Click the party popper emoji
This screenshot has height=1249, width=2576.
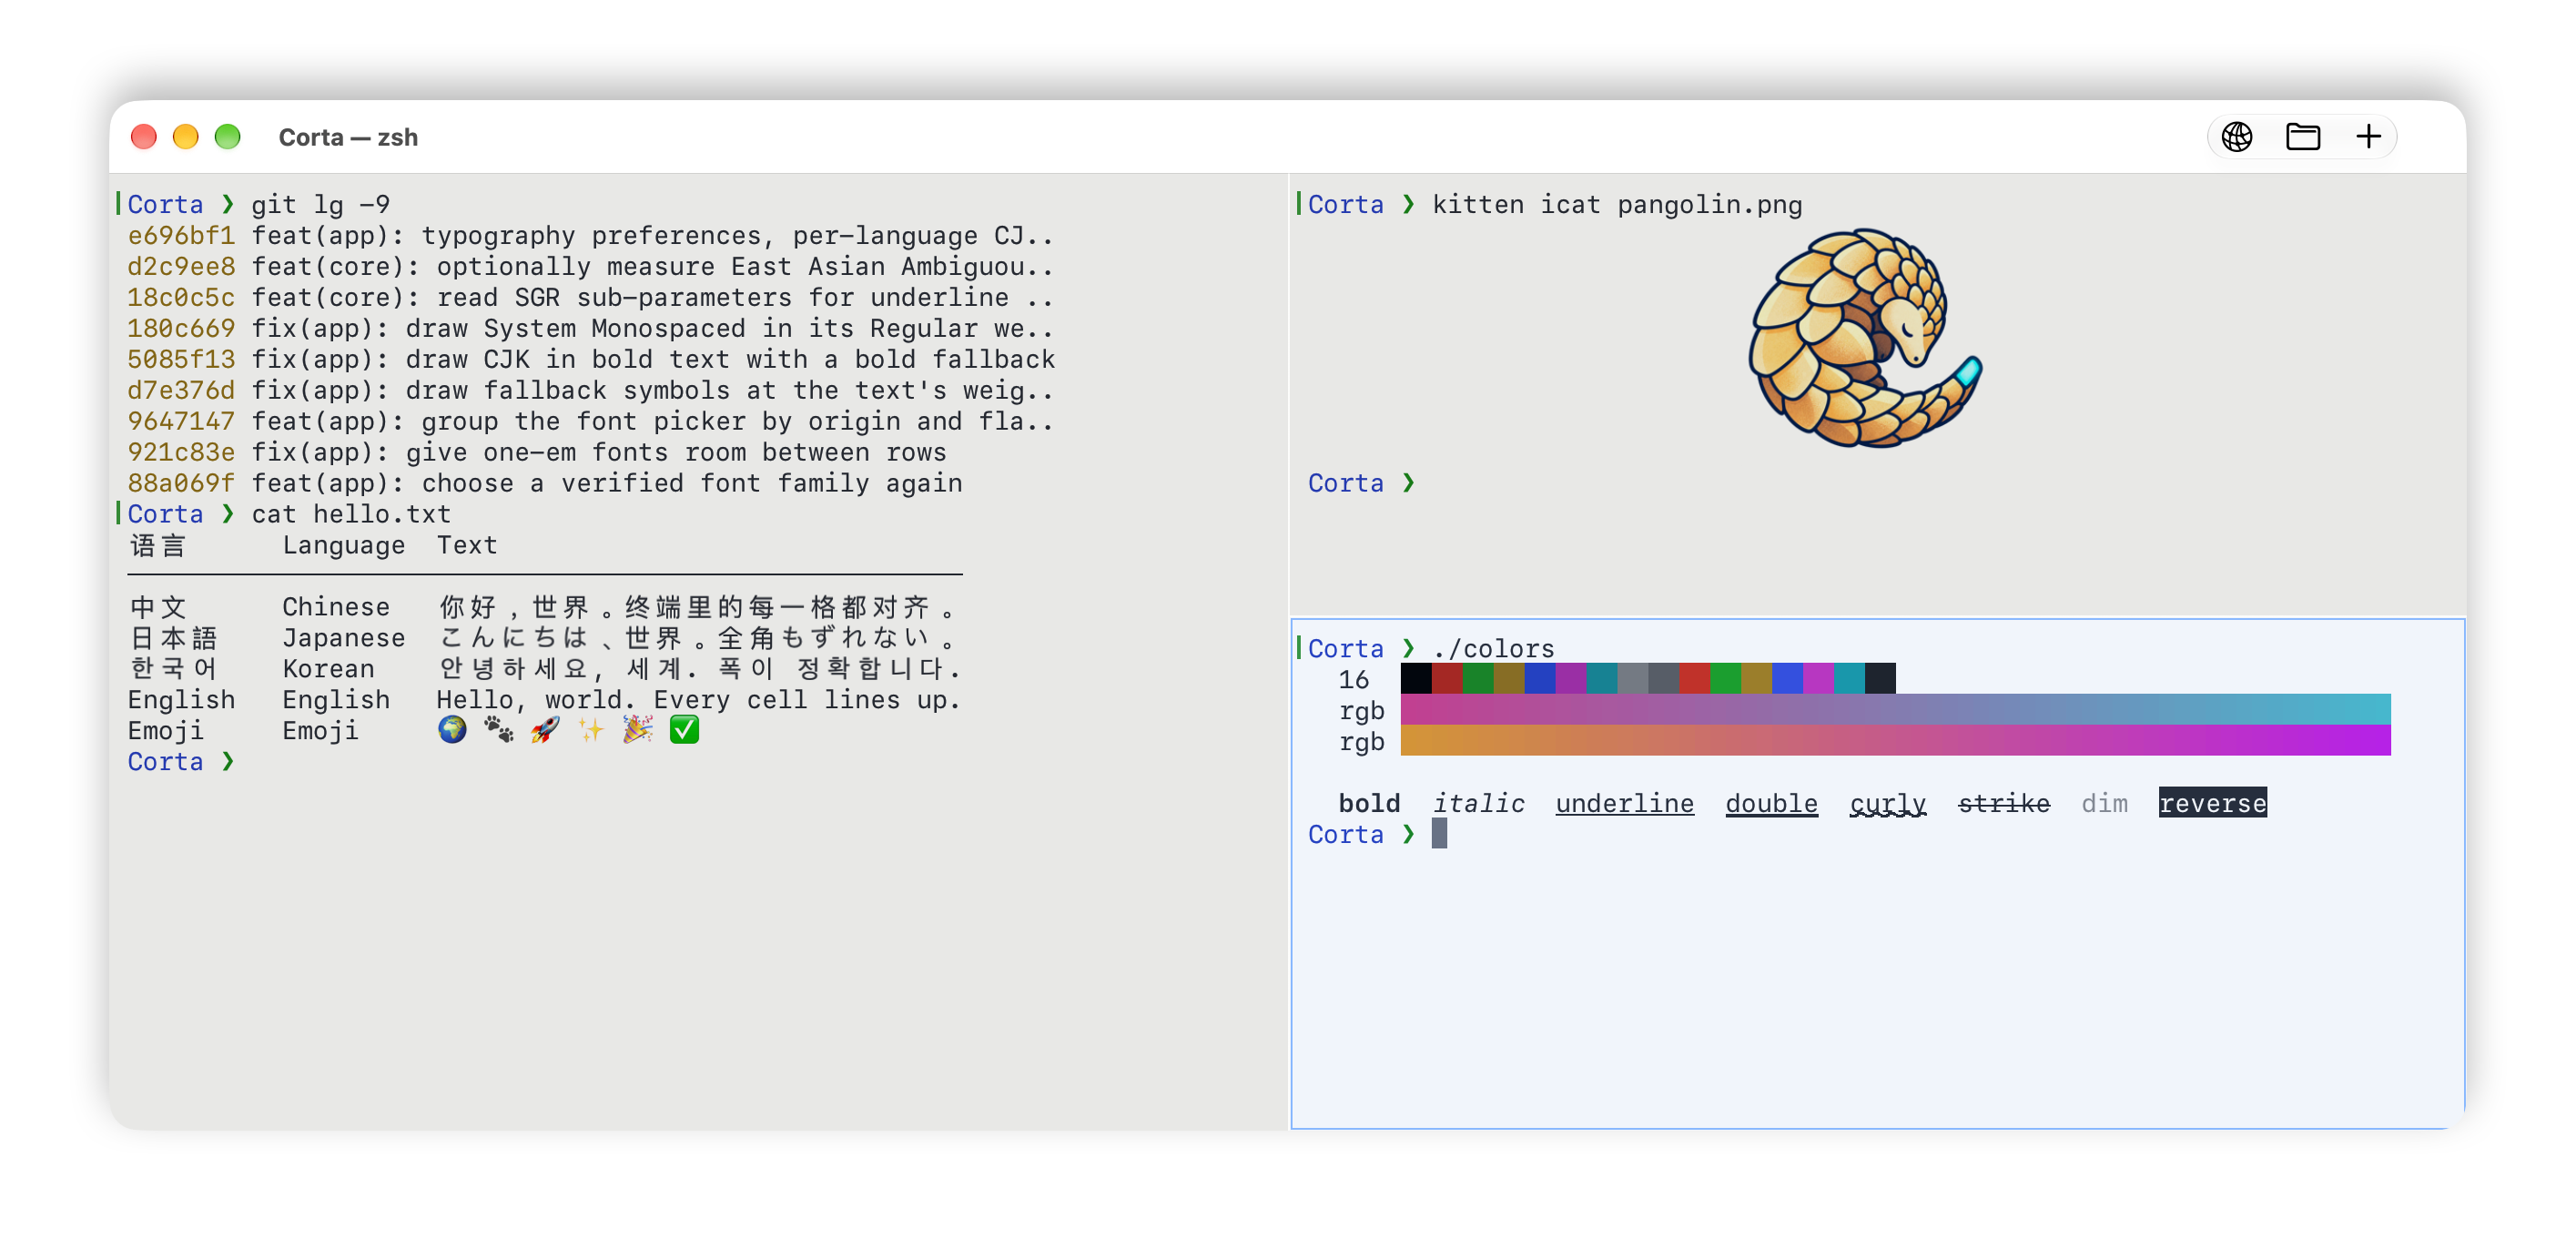tap(638, 730)
